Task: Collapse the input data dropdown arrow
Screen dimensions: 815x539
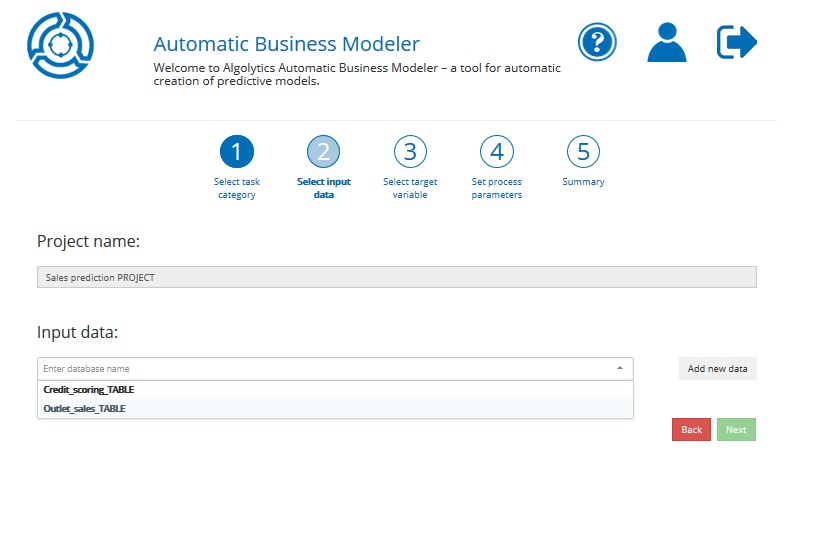Action: point(619,369)
